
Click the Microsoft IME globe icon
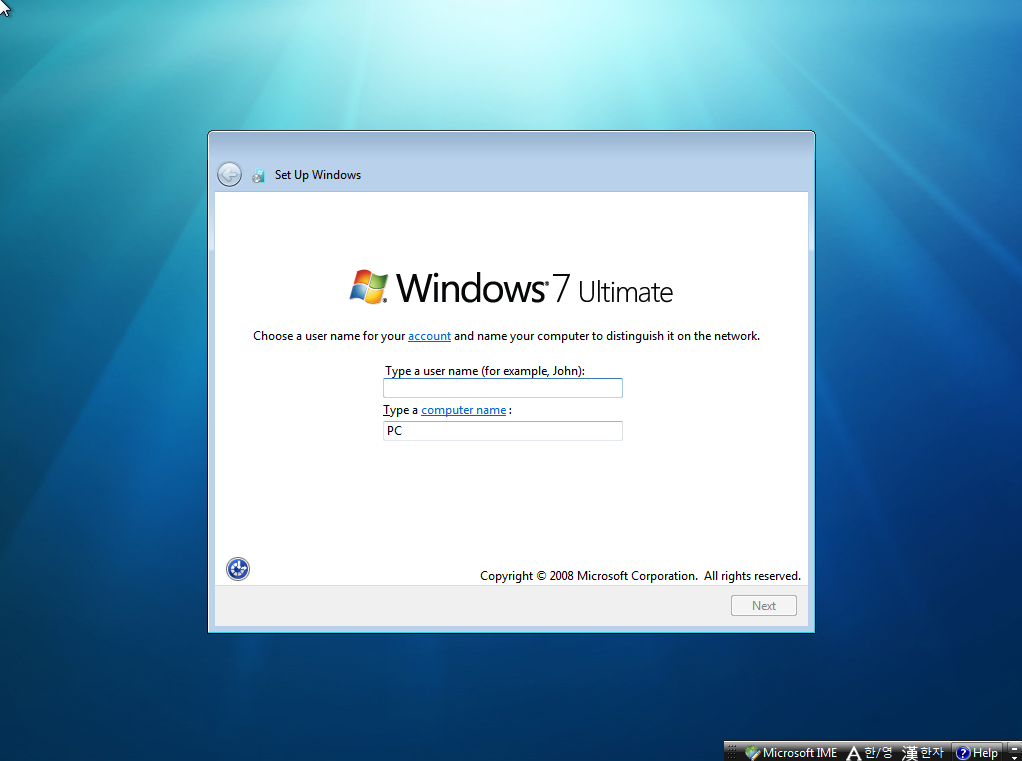click(752, 753)
